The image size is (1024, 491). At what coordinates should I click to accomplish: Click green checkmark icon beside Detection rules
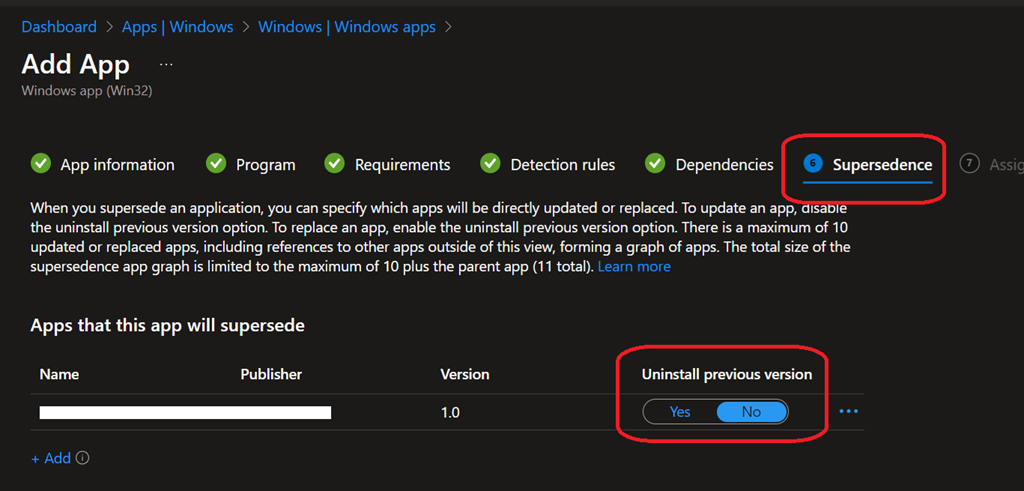(x=490, y=164)
